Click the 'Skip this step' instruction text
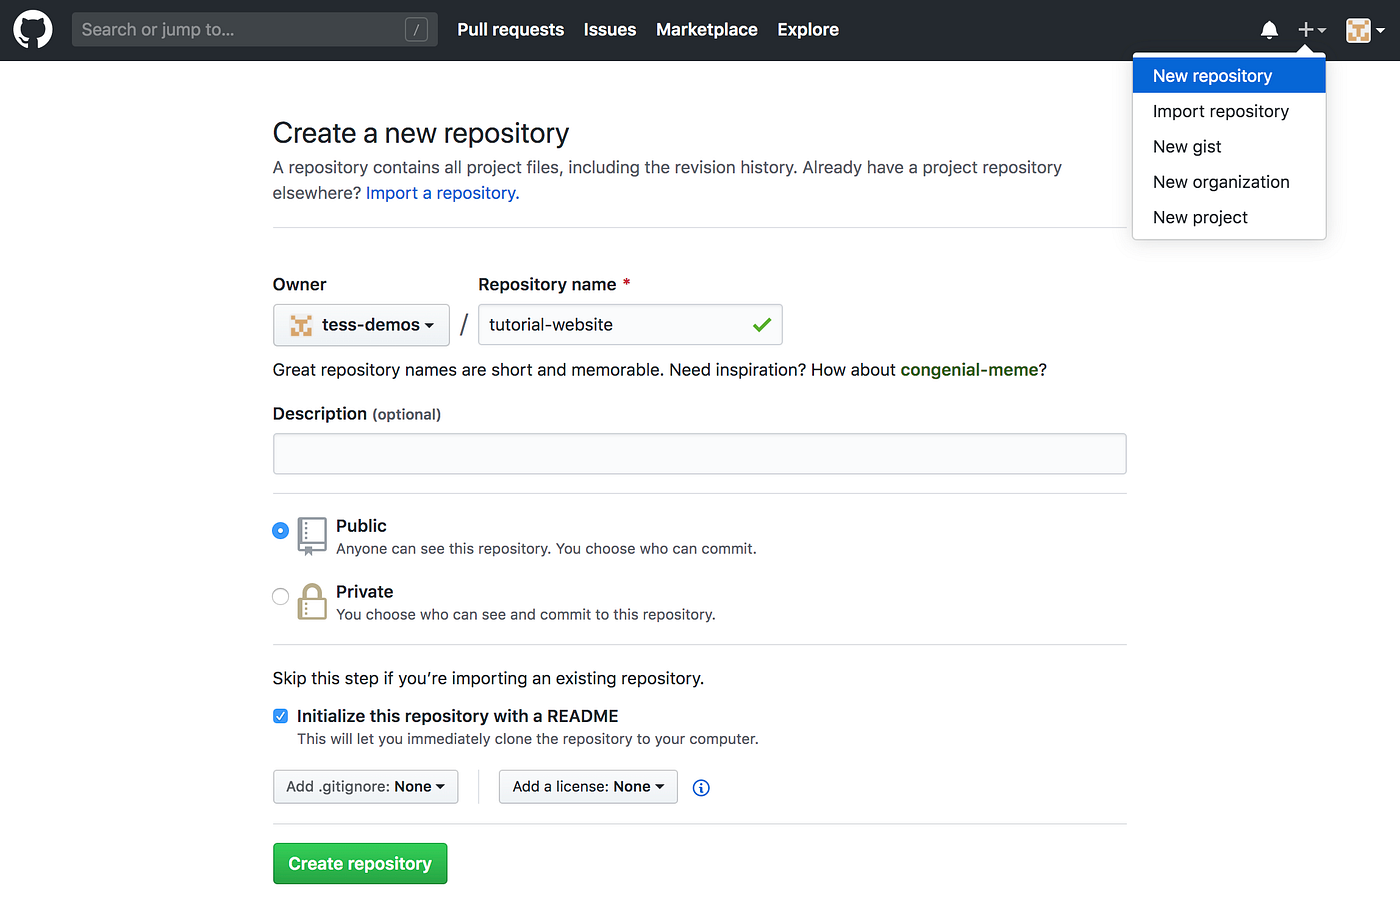The width and height of the screenshot is (1400, 910). pyautogui.click(x=488, y=679)
